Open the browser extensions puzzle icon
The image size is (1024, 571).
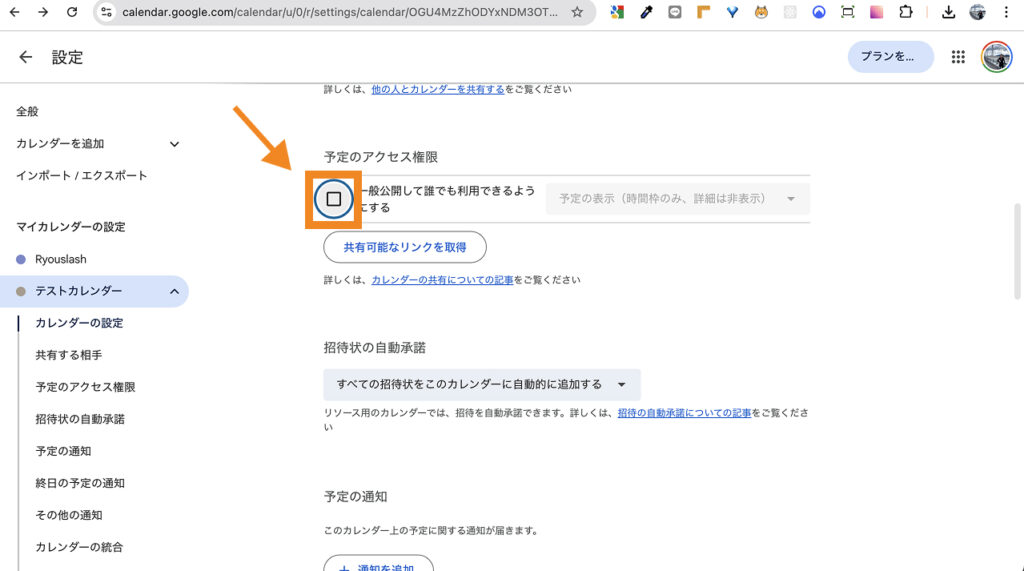906,12
